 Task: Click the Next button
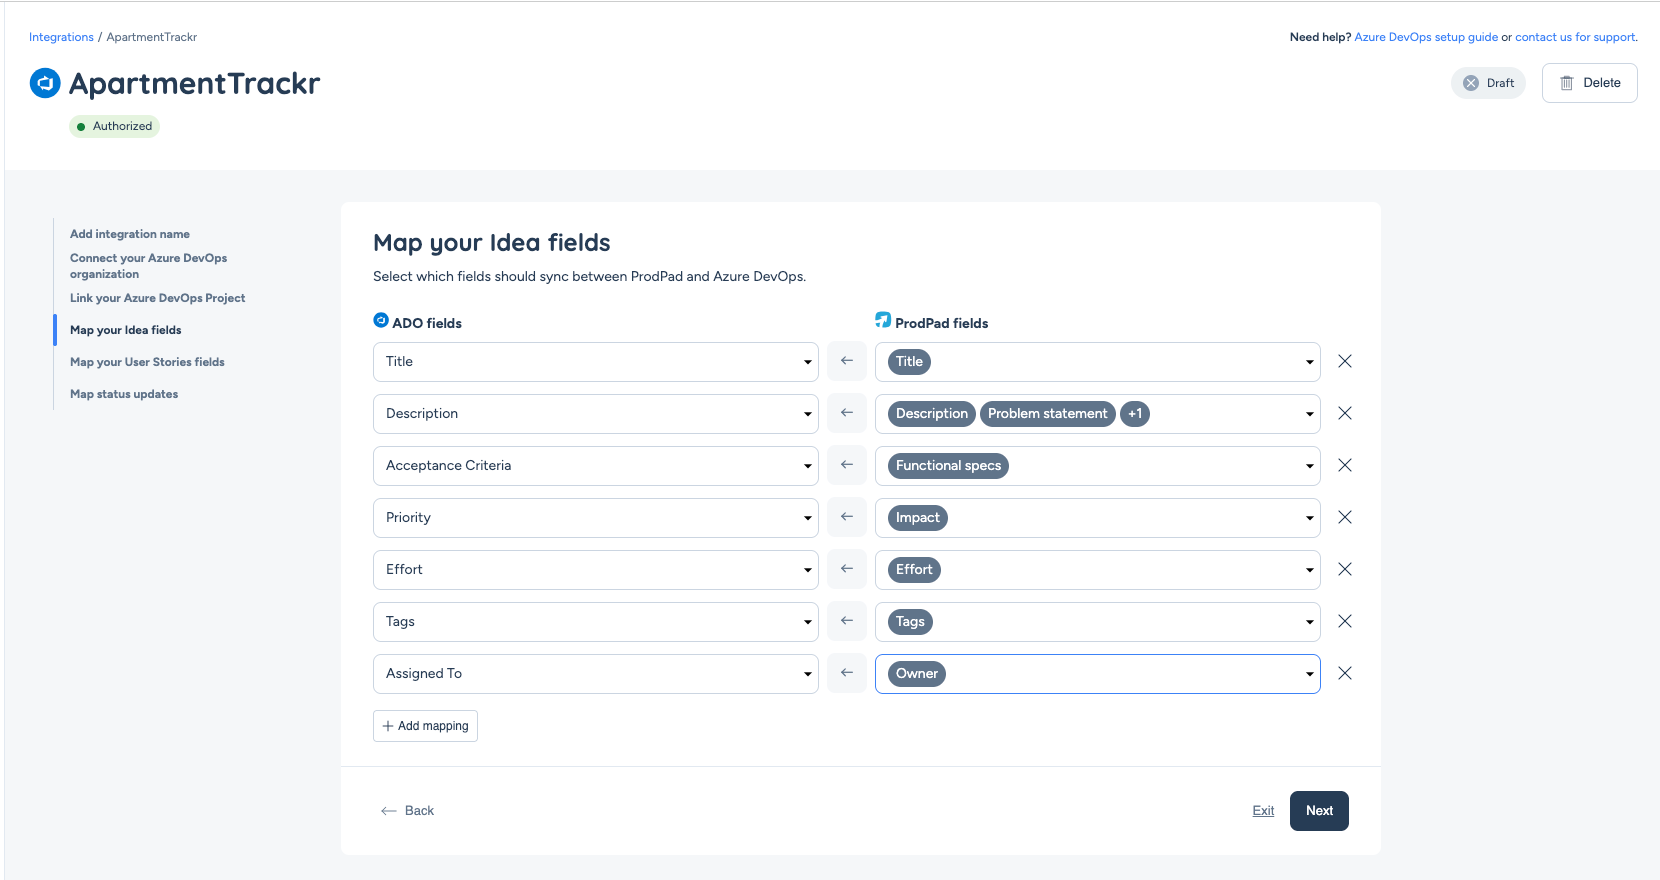[x=1319, y=811]
